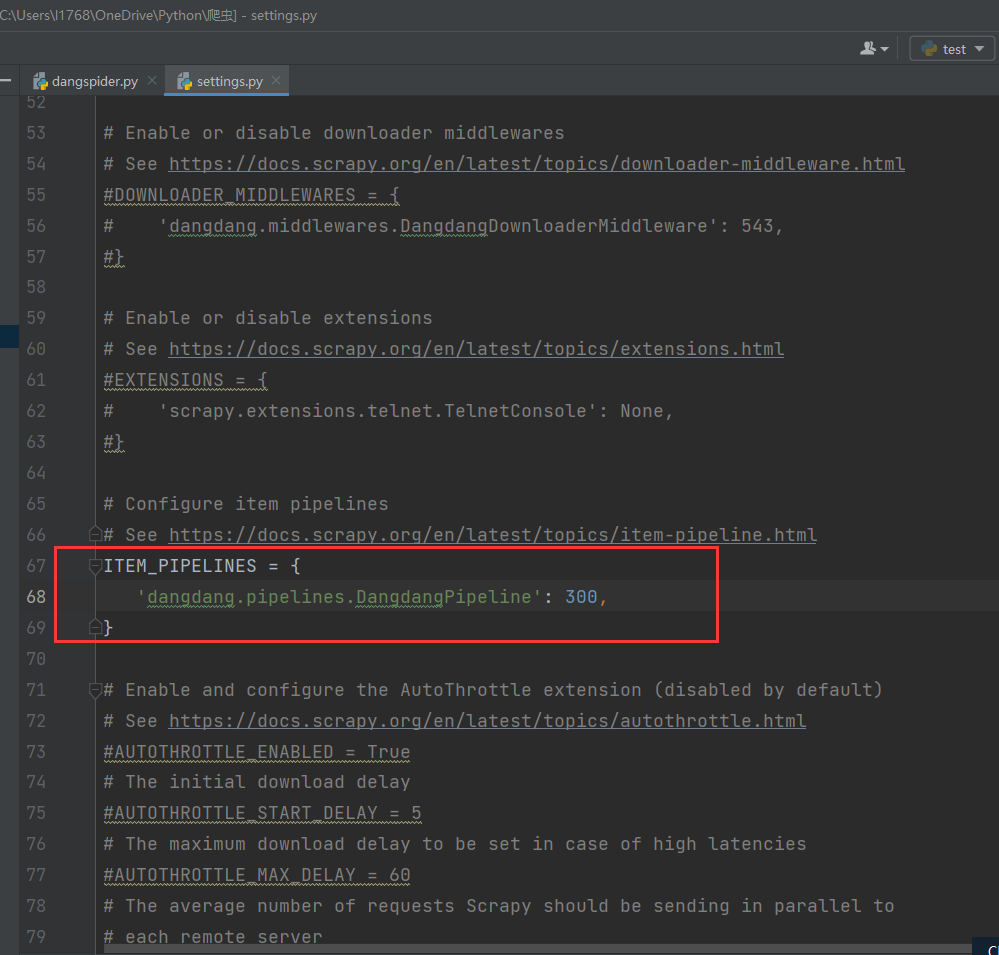The width and height of the screenshot is (999, 955).
Task: Click the #AUTOTHROTTLE_MAX_DELAY = 60 line
Action: (x=256, y=875)
